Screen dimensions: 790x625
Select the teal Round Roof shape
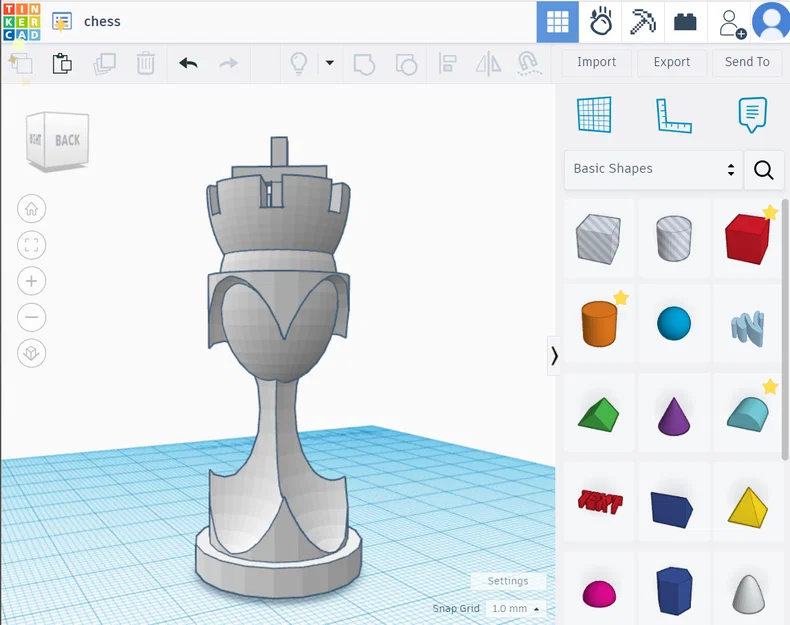tap(748, 414)
